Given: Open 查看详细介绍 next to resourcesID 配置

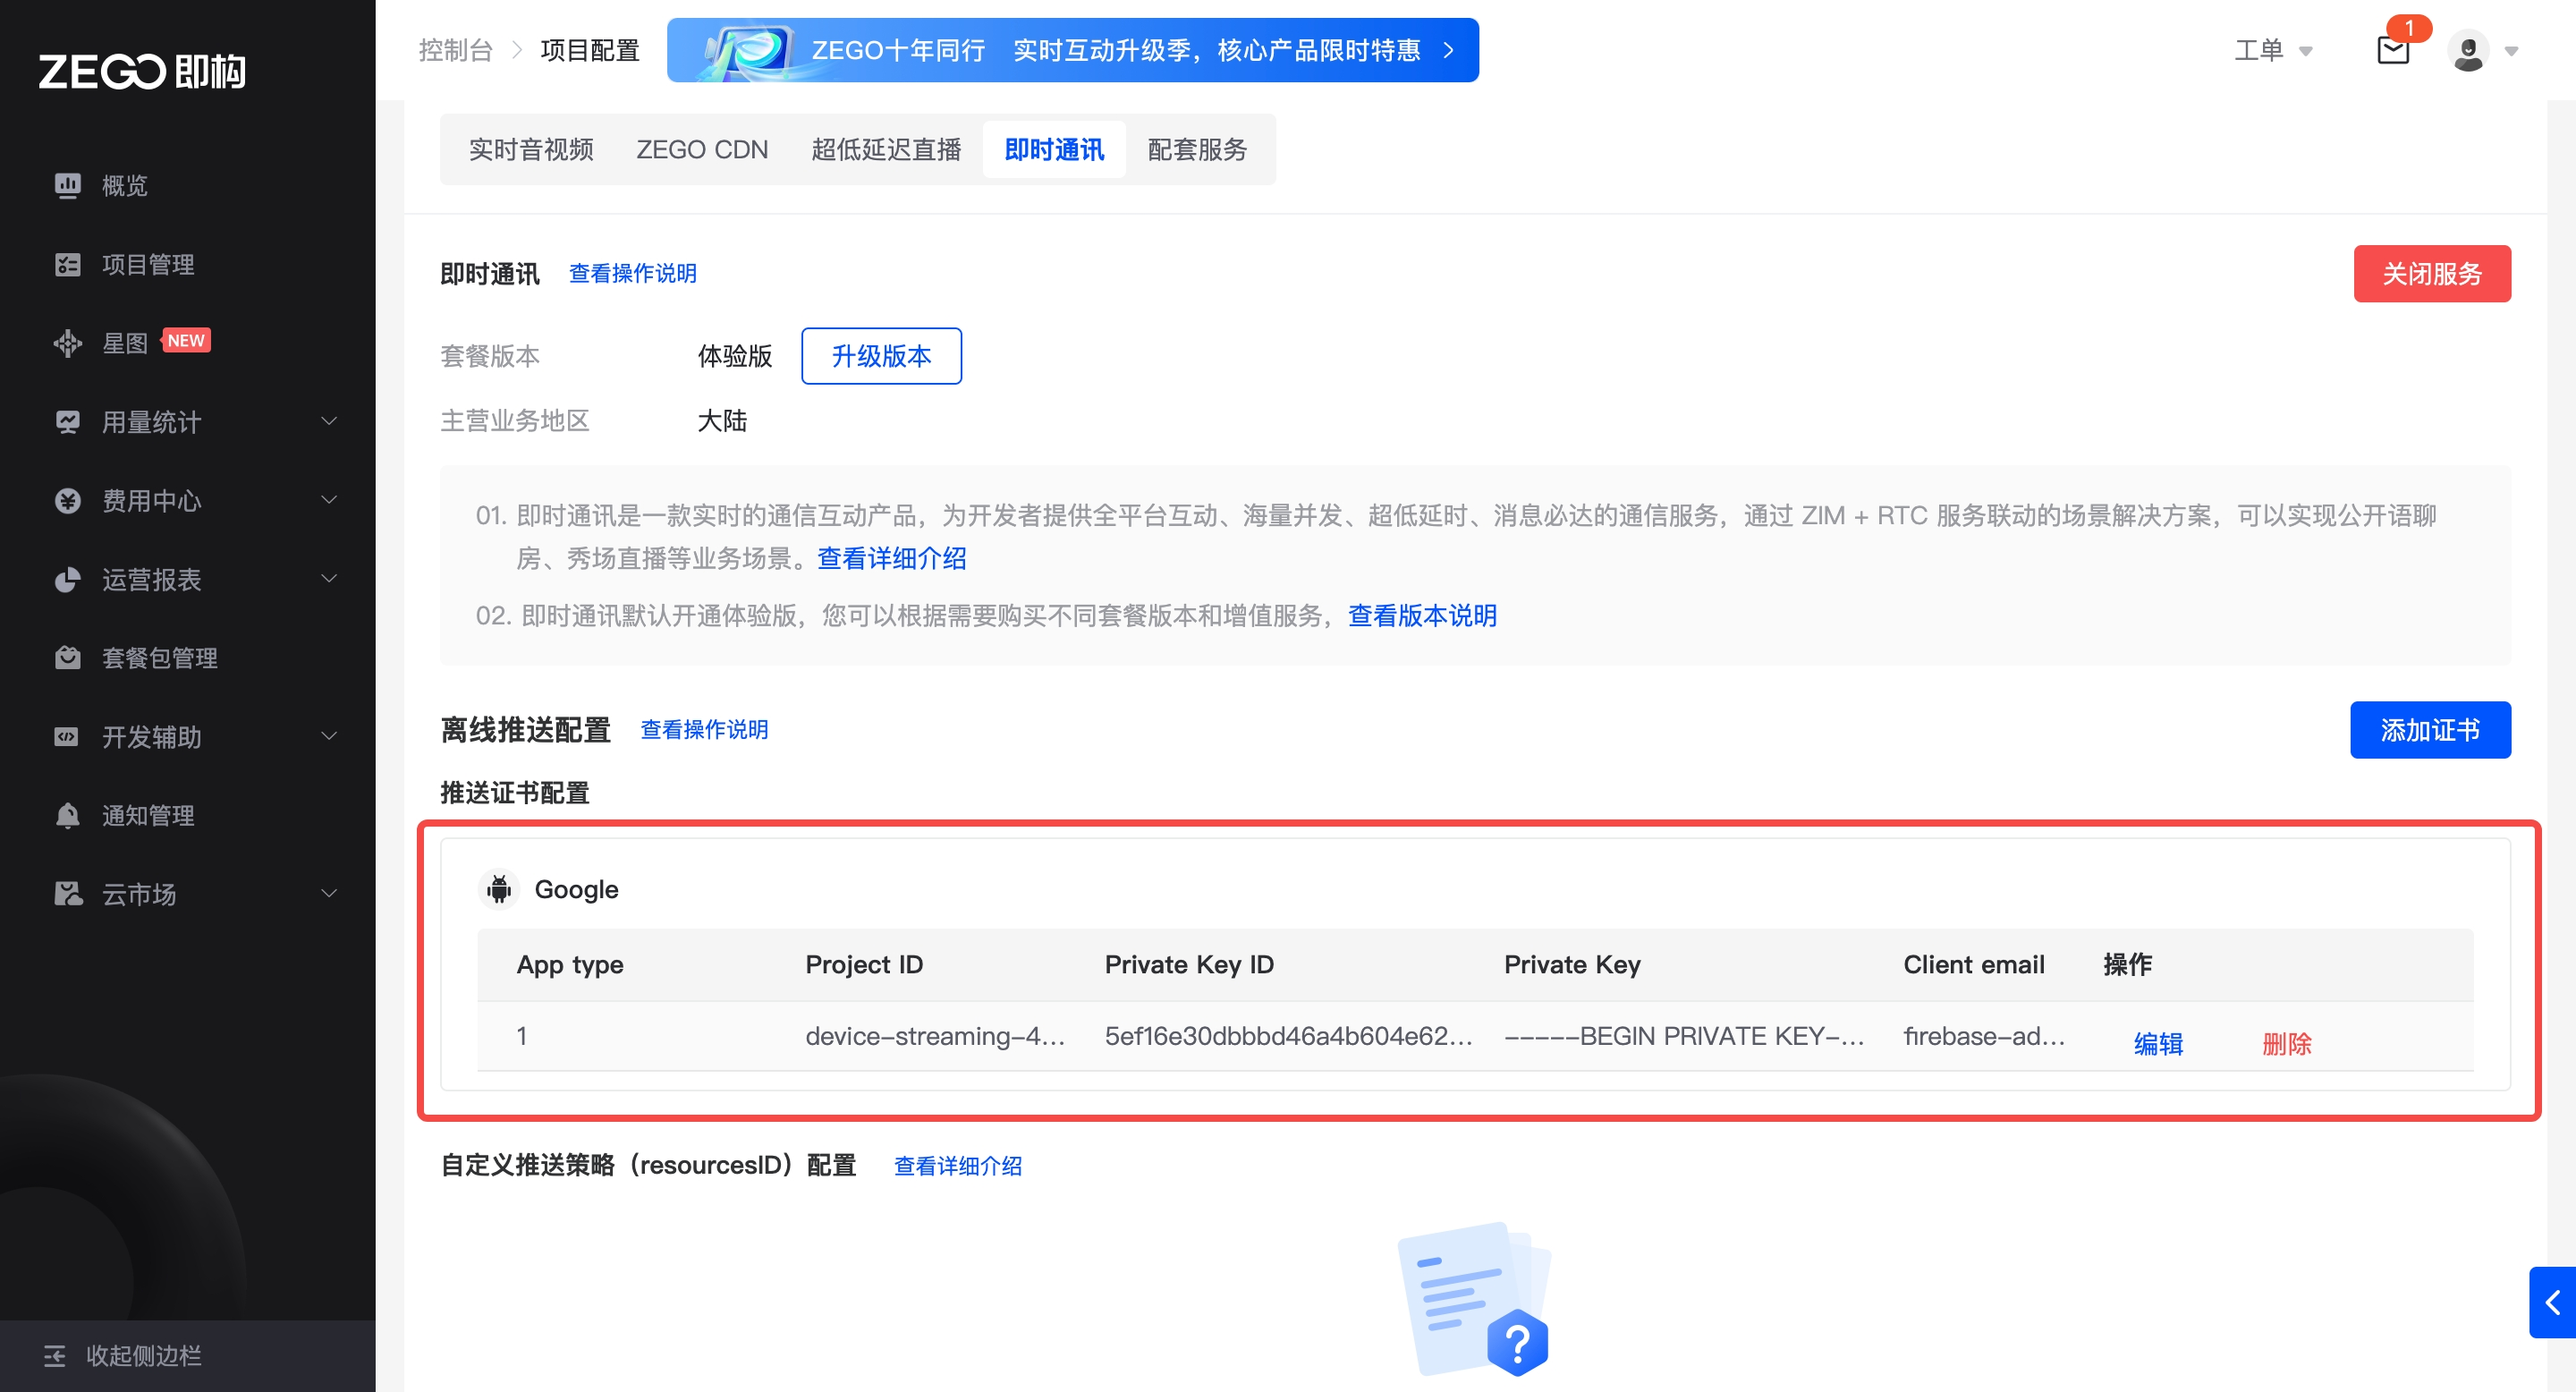Looking at the screenshot, I should (958, 1166).
